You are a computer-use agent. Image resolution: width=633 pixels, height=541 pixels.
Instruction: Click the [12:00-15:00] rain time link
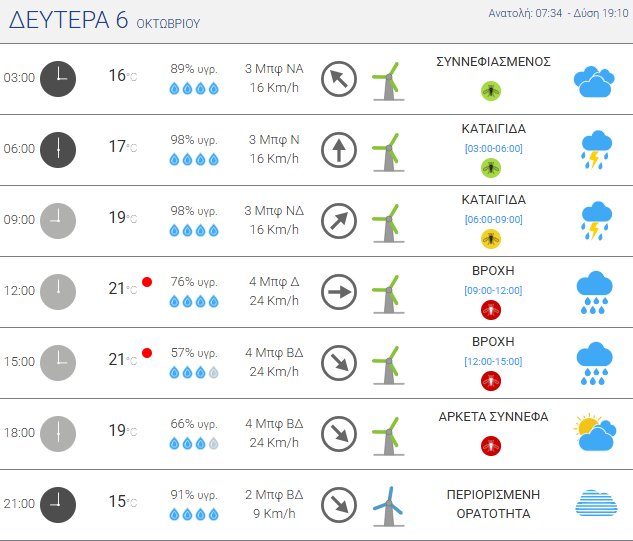click(493, 361)
